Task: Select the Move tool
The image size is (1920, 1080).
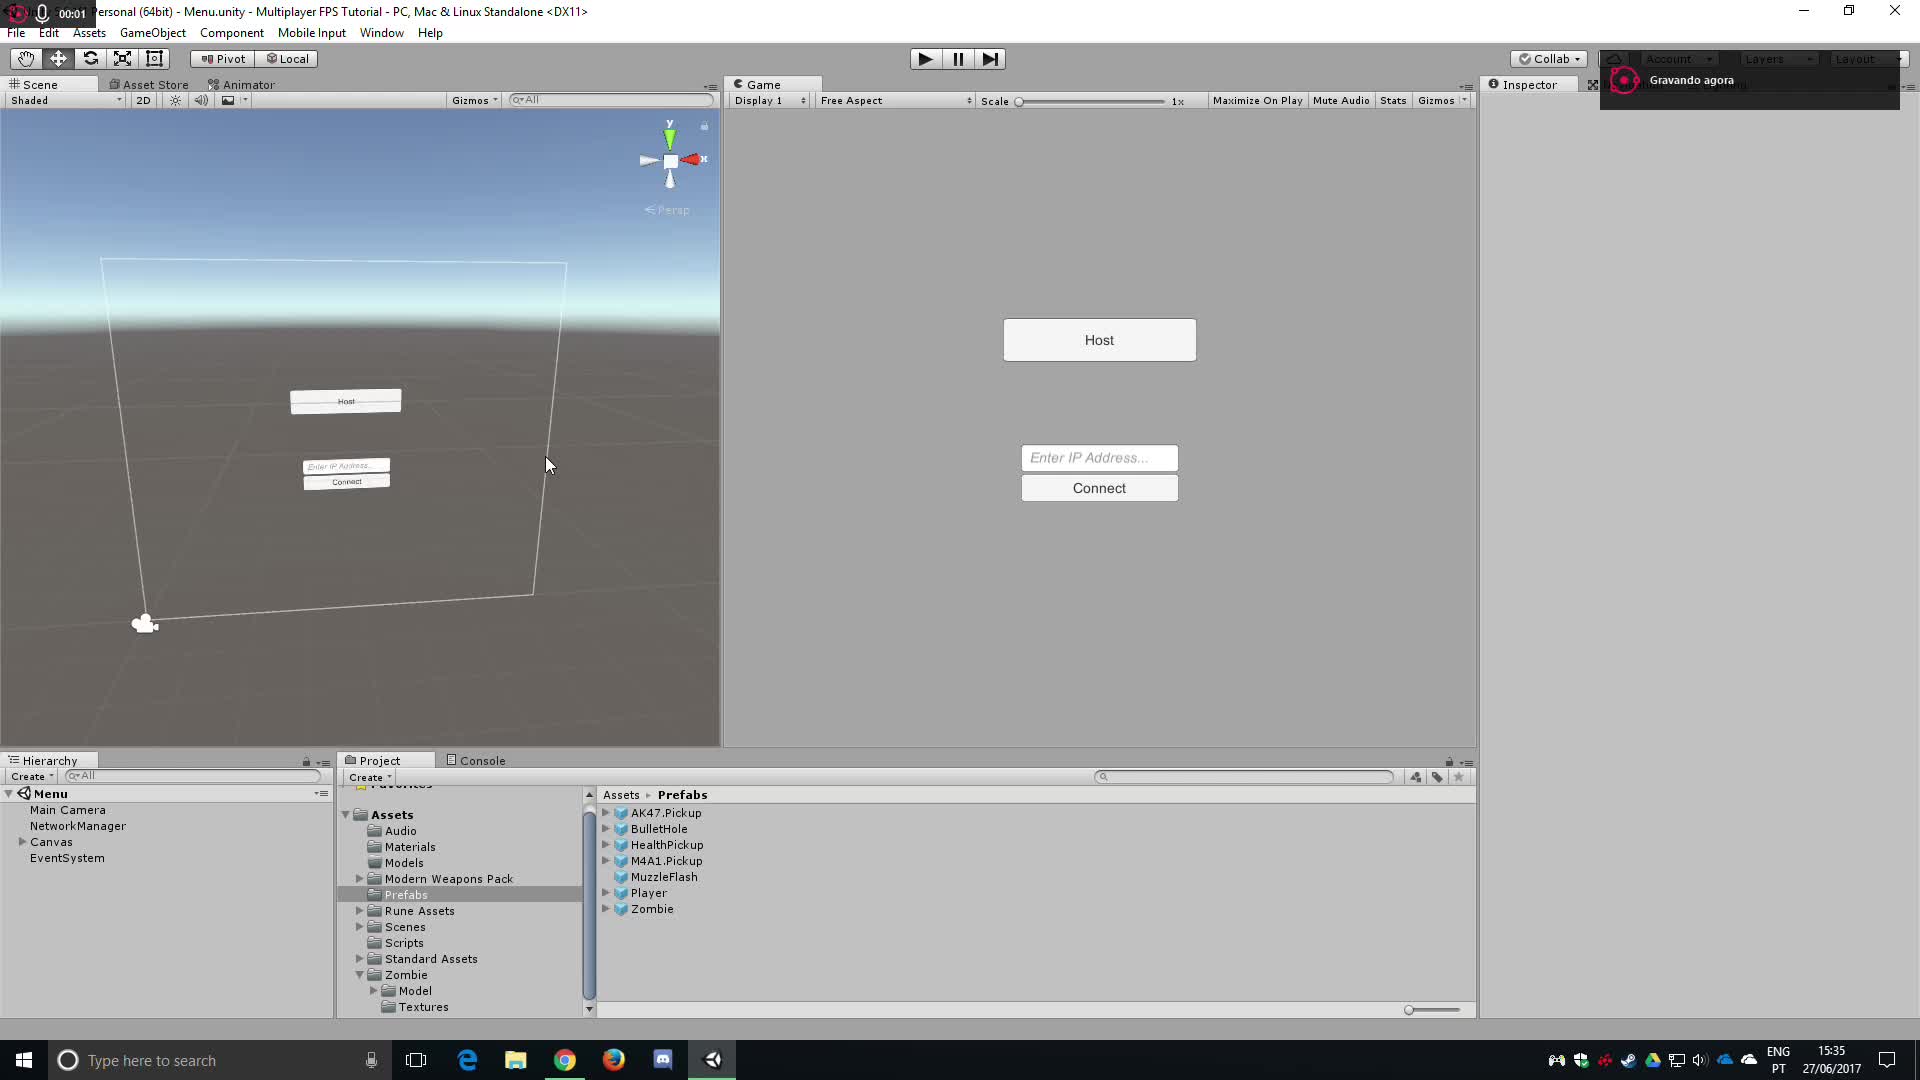Action: tap(58, 59)
